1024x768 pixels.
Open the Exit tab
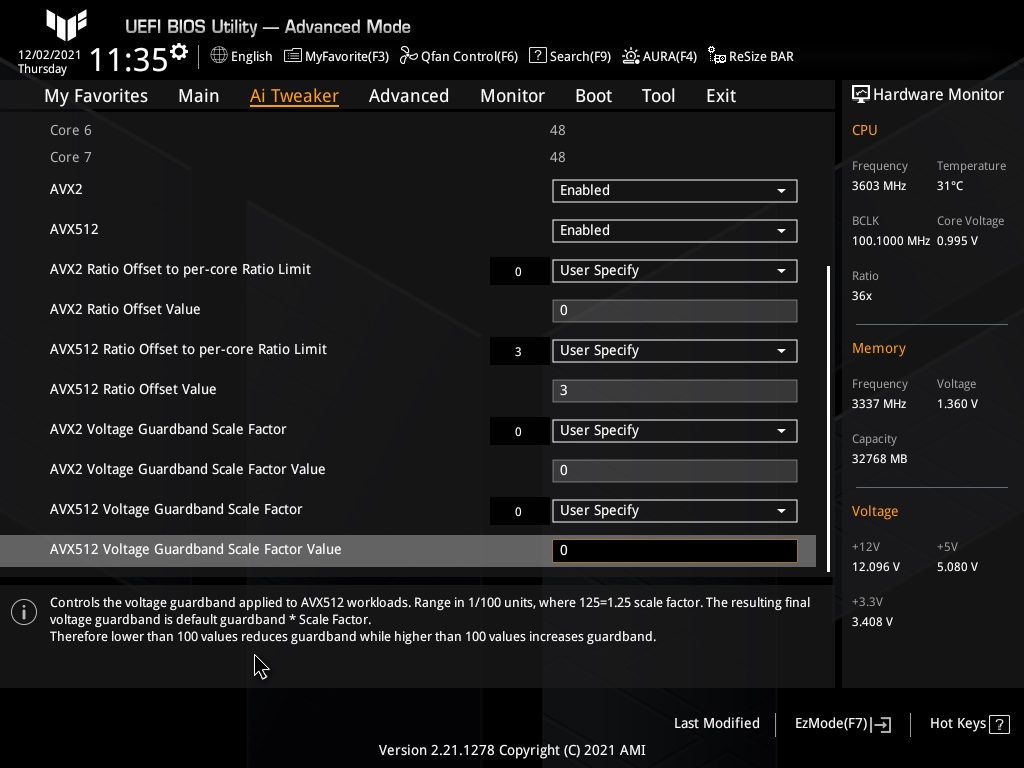click(x=721, y=96)
